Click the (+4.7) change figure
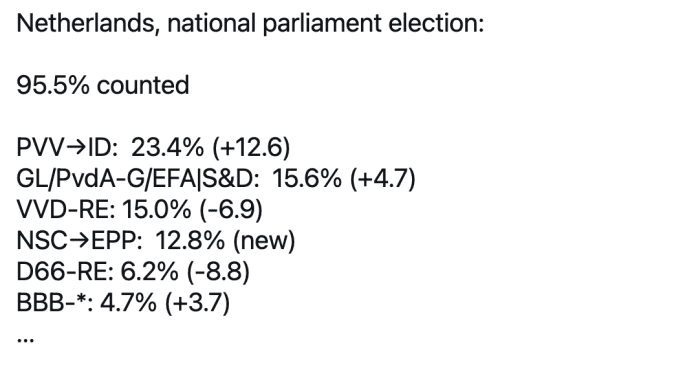This screenshot has height=385, width=696. point(383,179)
